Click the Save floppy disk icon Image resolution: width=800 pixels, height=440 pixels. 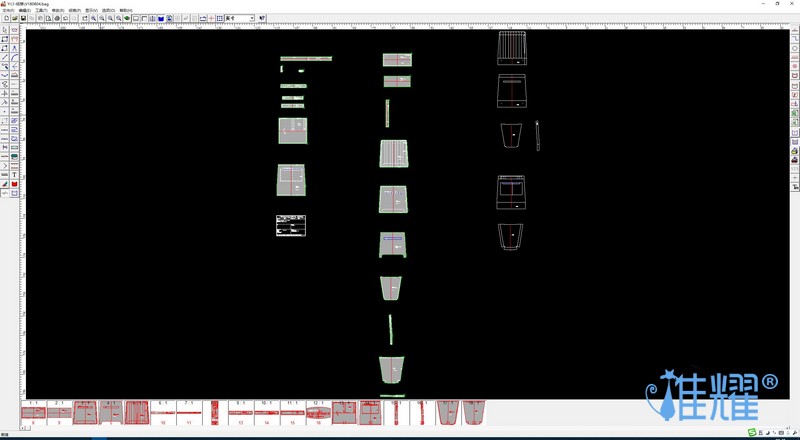click(x=22, y=18)
